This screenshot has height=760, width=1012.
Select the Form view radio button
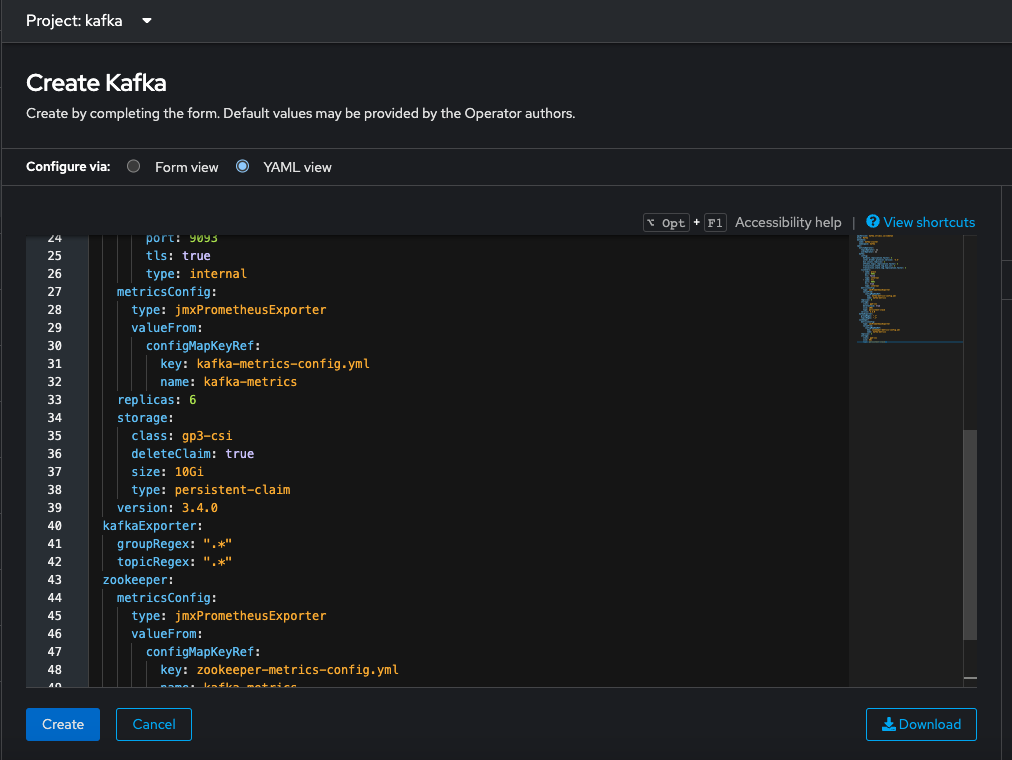coord(134,166)
